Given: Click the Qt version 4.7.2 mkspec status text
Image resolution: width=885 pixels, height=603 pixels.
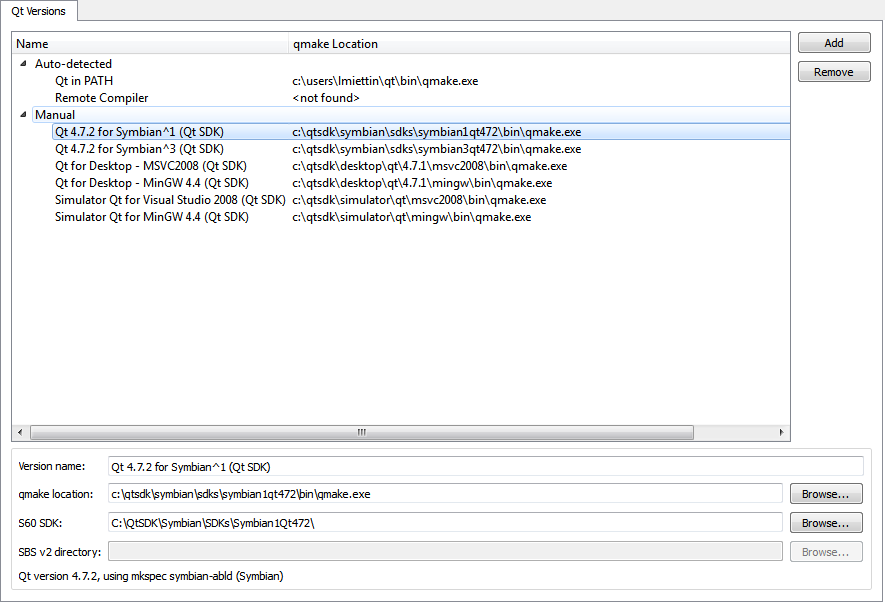Looking at the screenshot, I should (151, 576).
